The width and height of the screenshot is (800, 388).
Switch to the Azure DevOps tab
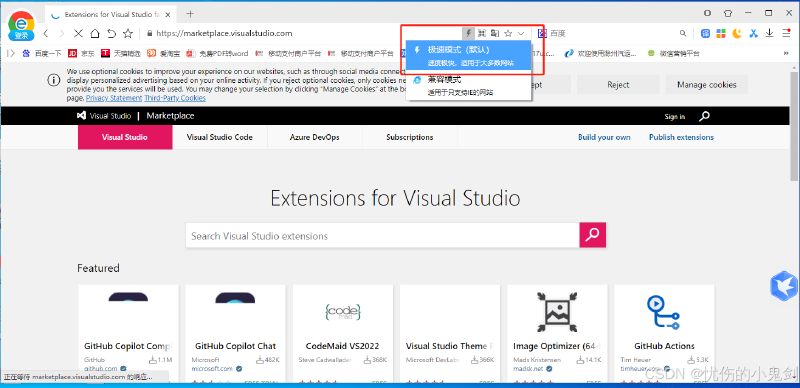click(315, 137)
